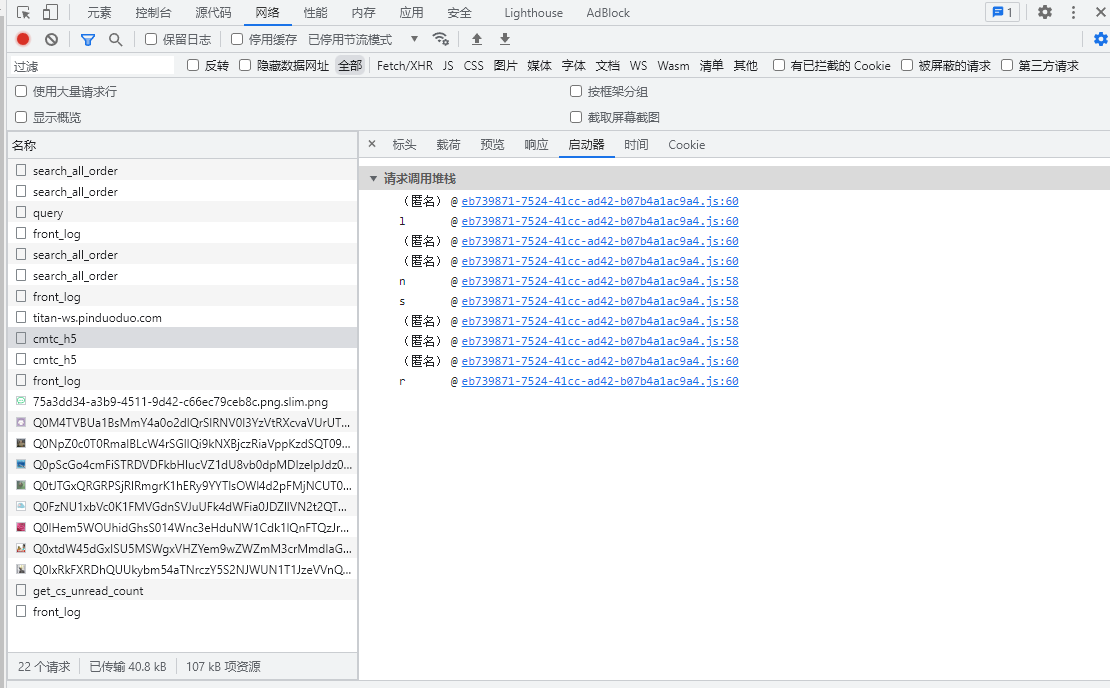Stop recording network log (red circle)
The image size is (1110, 688).
coord(23,40)
